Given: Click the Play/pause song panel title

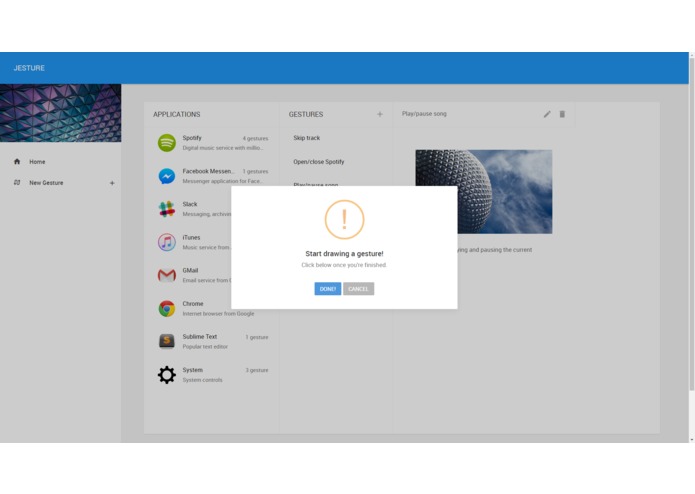Looking at the screenshot, I should pyautogui.click(x=424, y=114).
